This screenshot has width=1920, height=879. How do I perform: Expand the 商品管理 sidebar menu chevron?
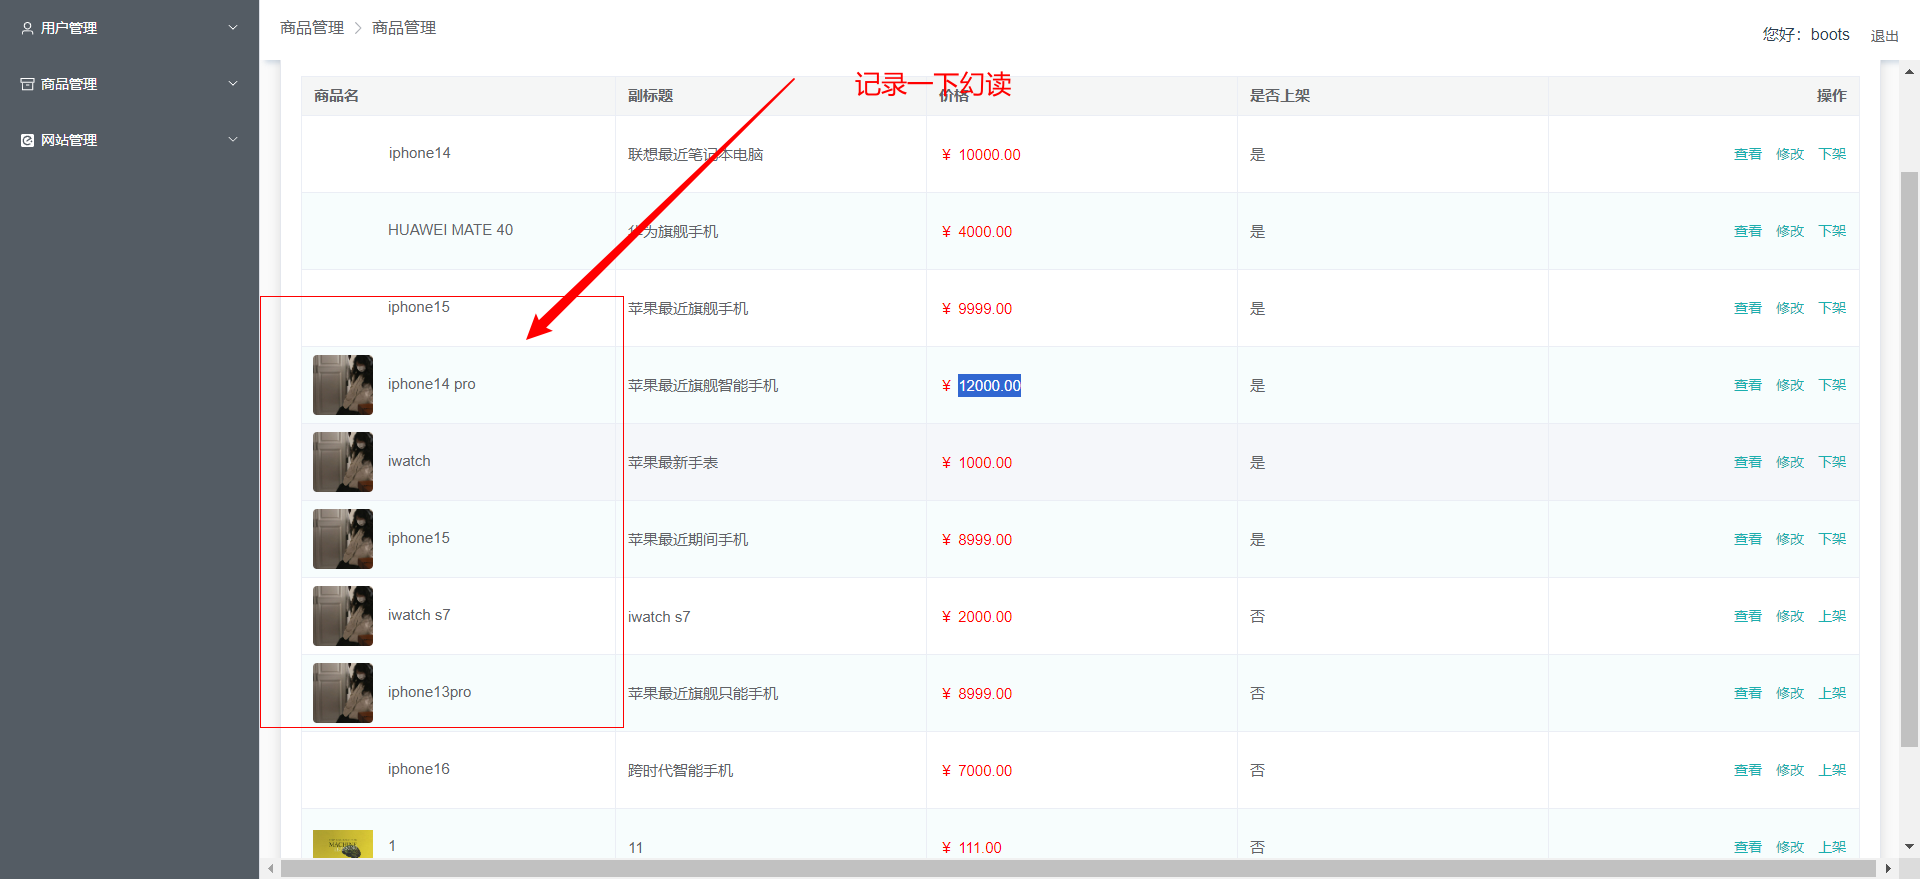pyautogui.click(x=233, y=84)
